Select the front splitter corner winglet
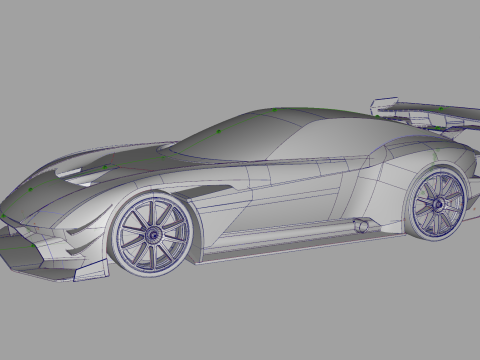 tap(91, 270)
